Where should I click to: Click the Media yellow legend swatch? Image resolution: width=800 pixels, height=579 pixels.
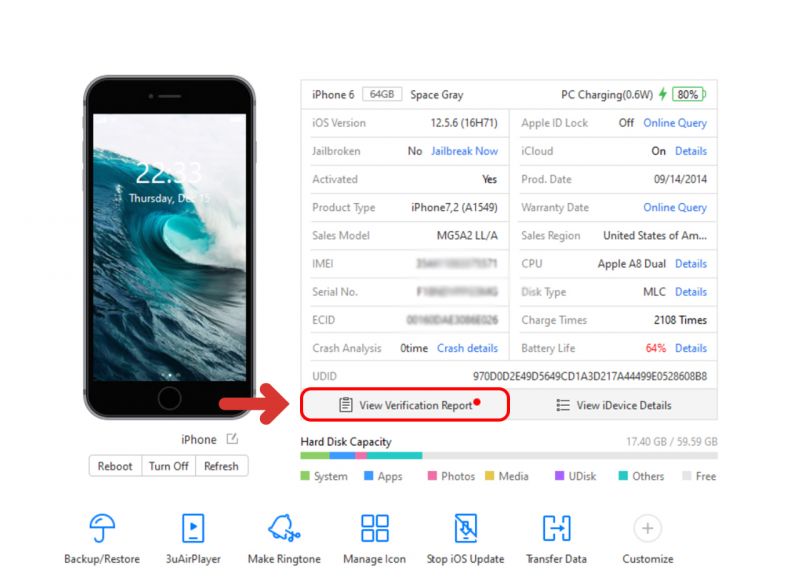(489, 475)
